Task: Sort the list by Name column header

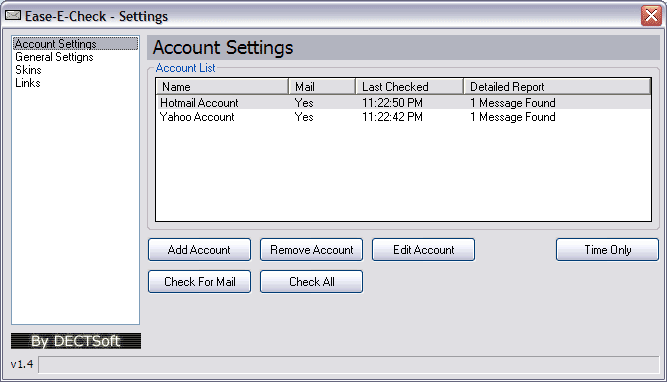Action: [222, 86]
